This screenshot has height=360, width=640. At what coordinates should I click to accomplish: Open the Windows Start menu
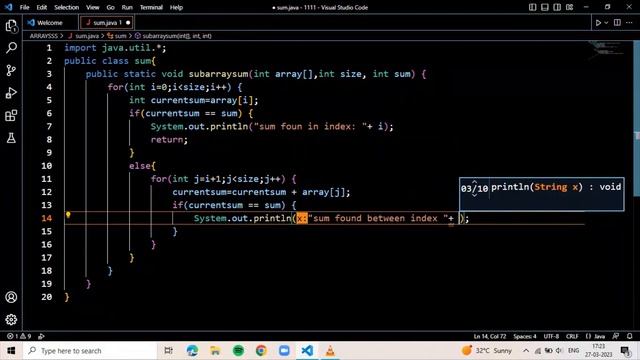click(11, 351)
